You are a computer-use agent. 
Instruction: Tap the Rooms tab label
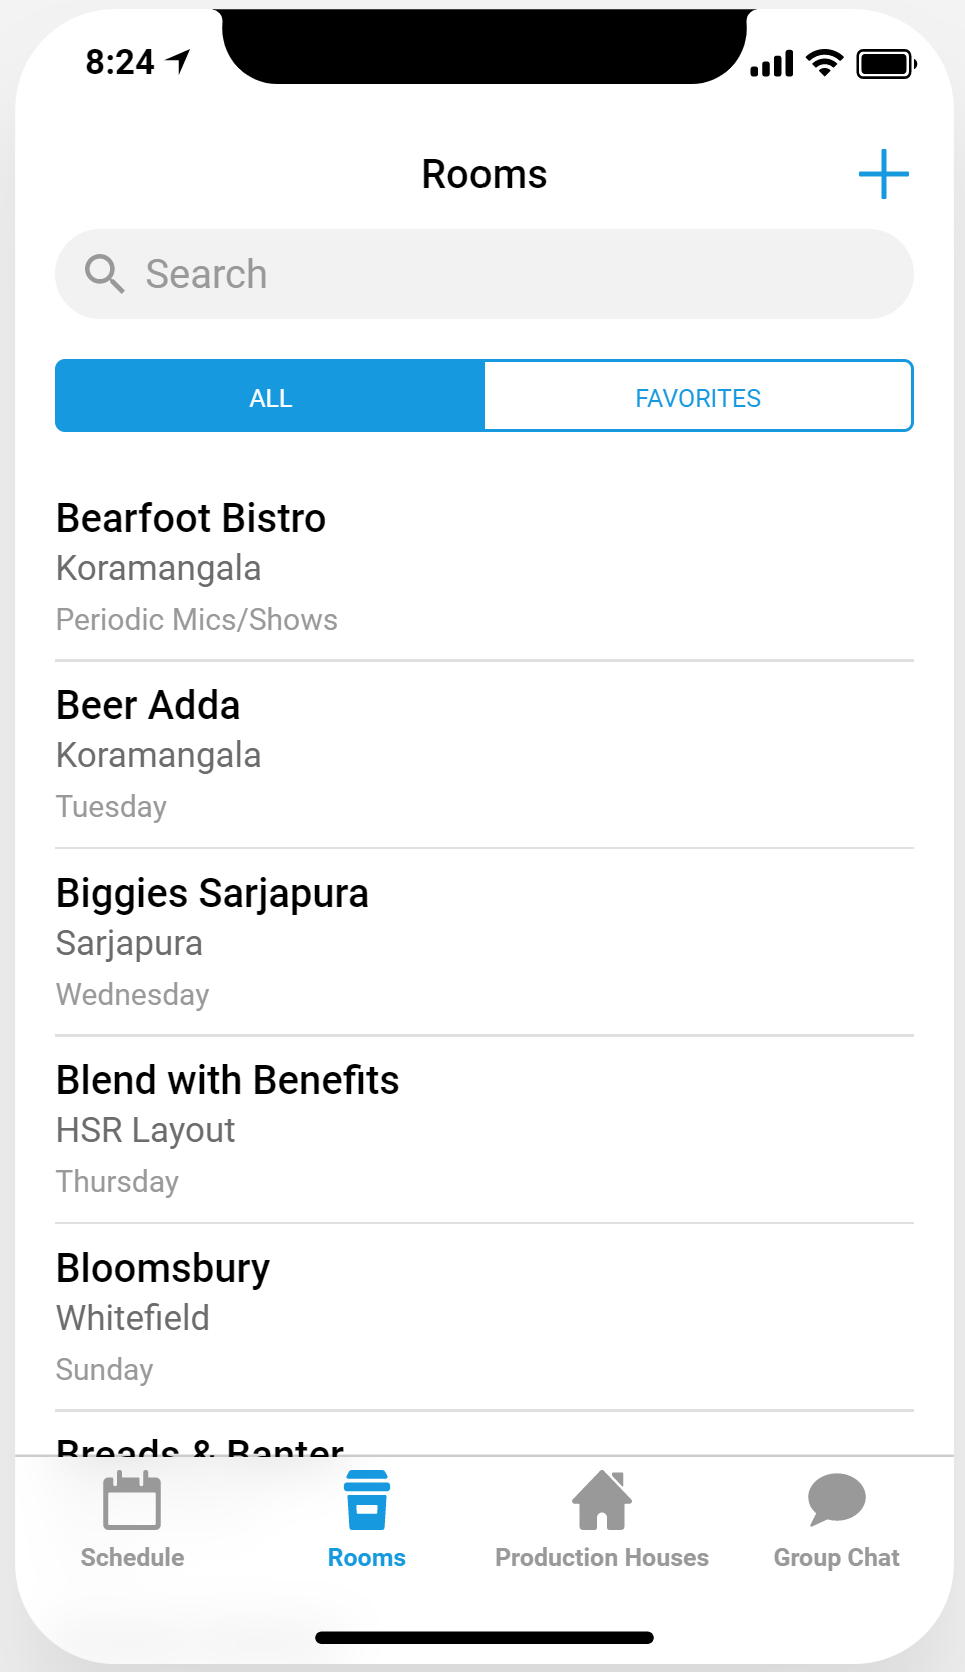(367, 1557)
